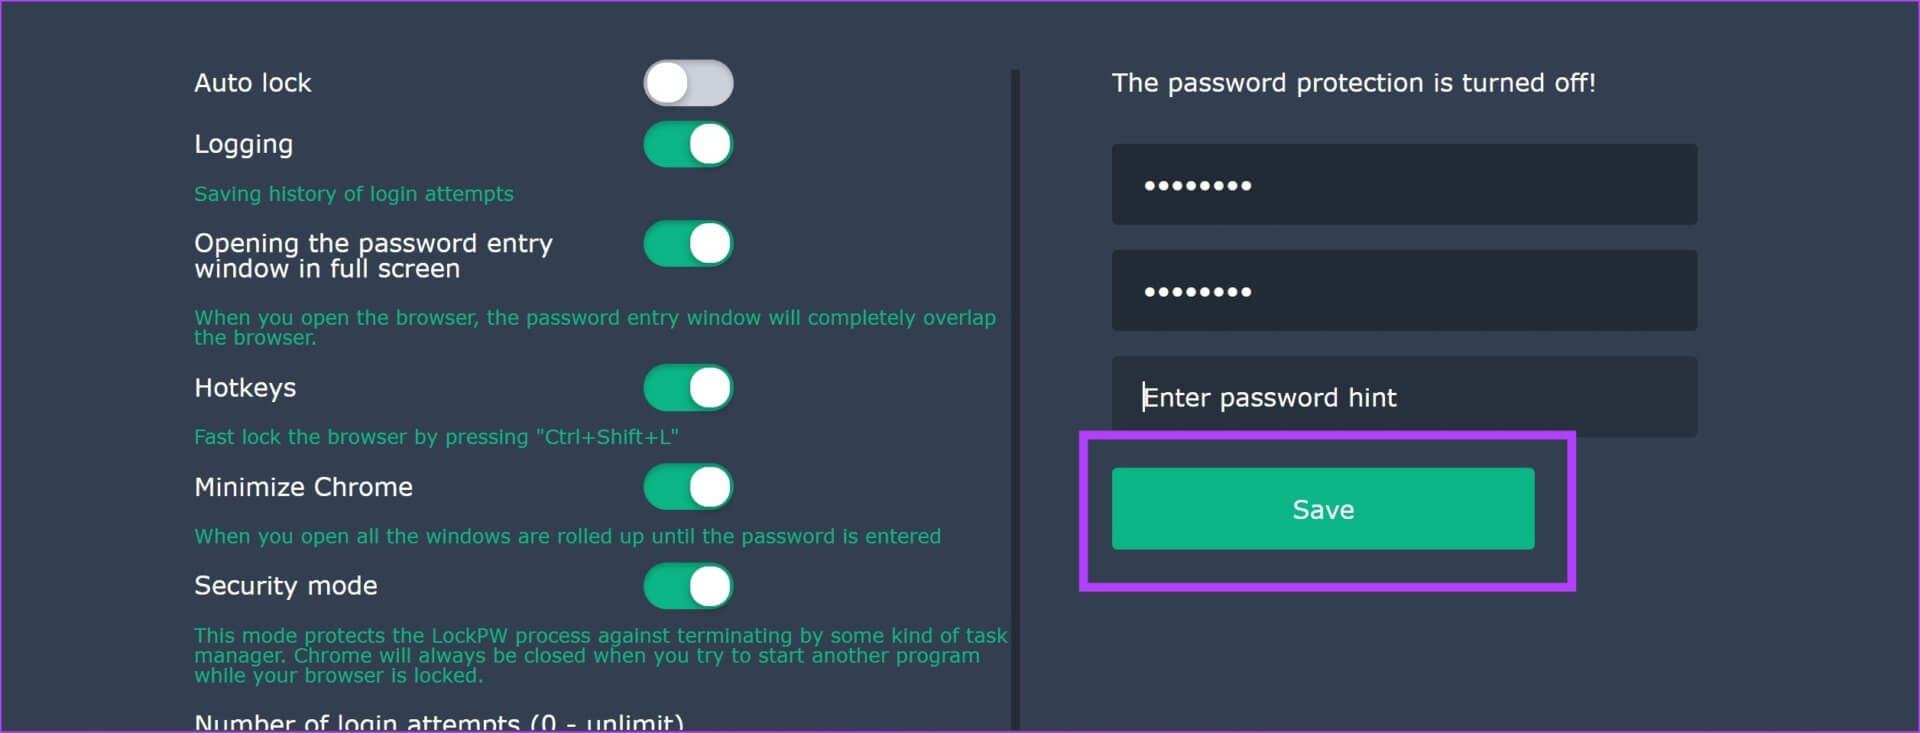Viewport: 1920px width, 733px height.
Task: Disable full screen password window toggle
Action: pos(688,244)
